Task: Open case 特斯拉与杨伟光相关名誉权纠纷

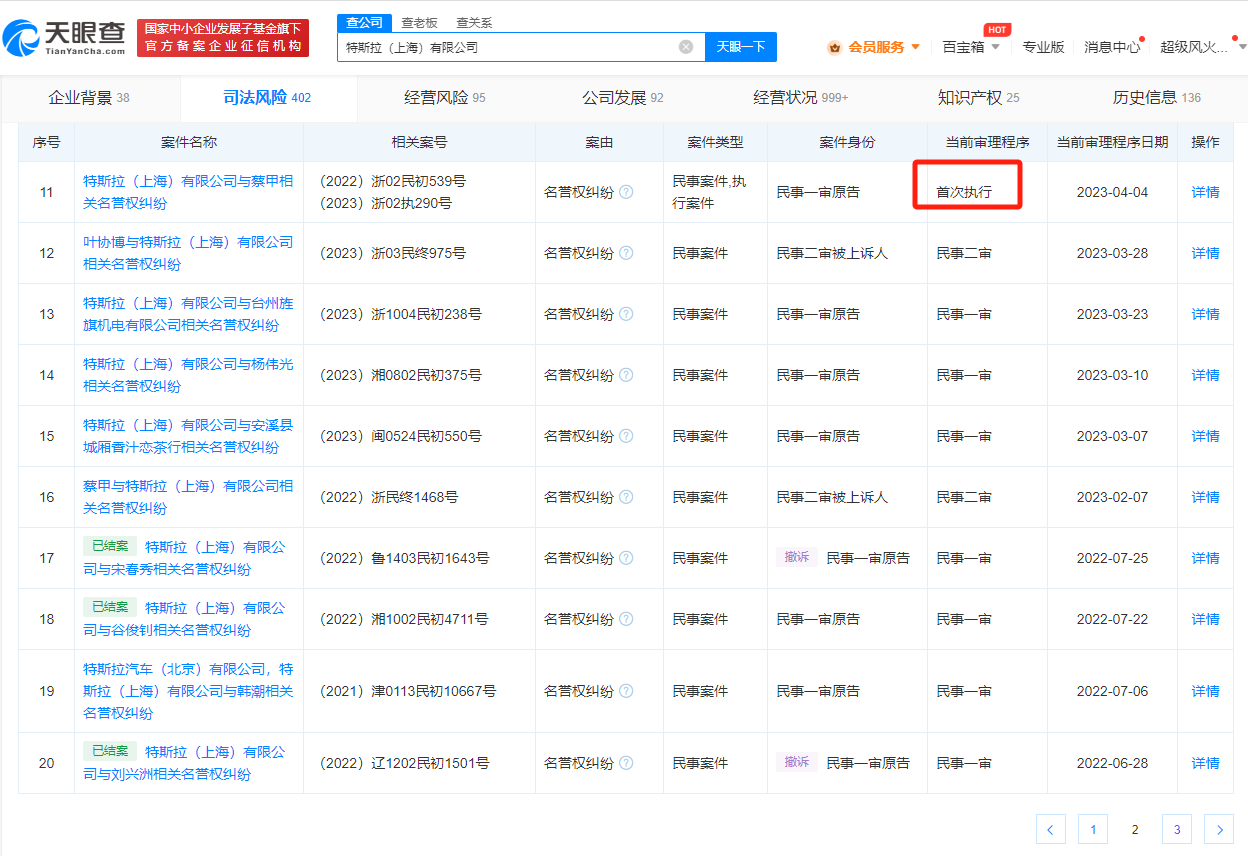Action: [x=188, y=375]
